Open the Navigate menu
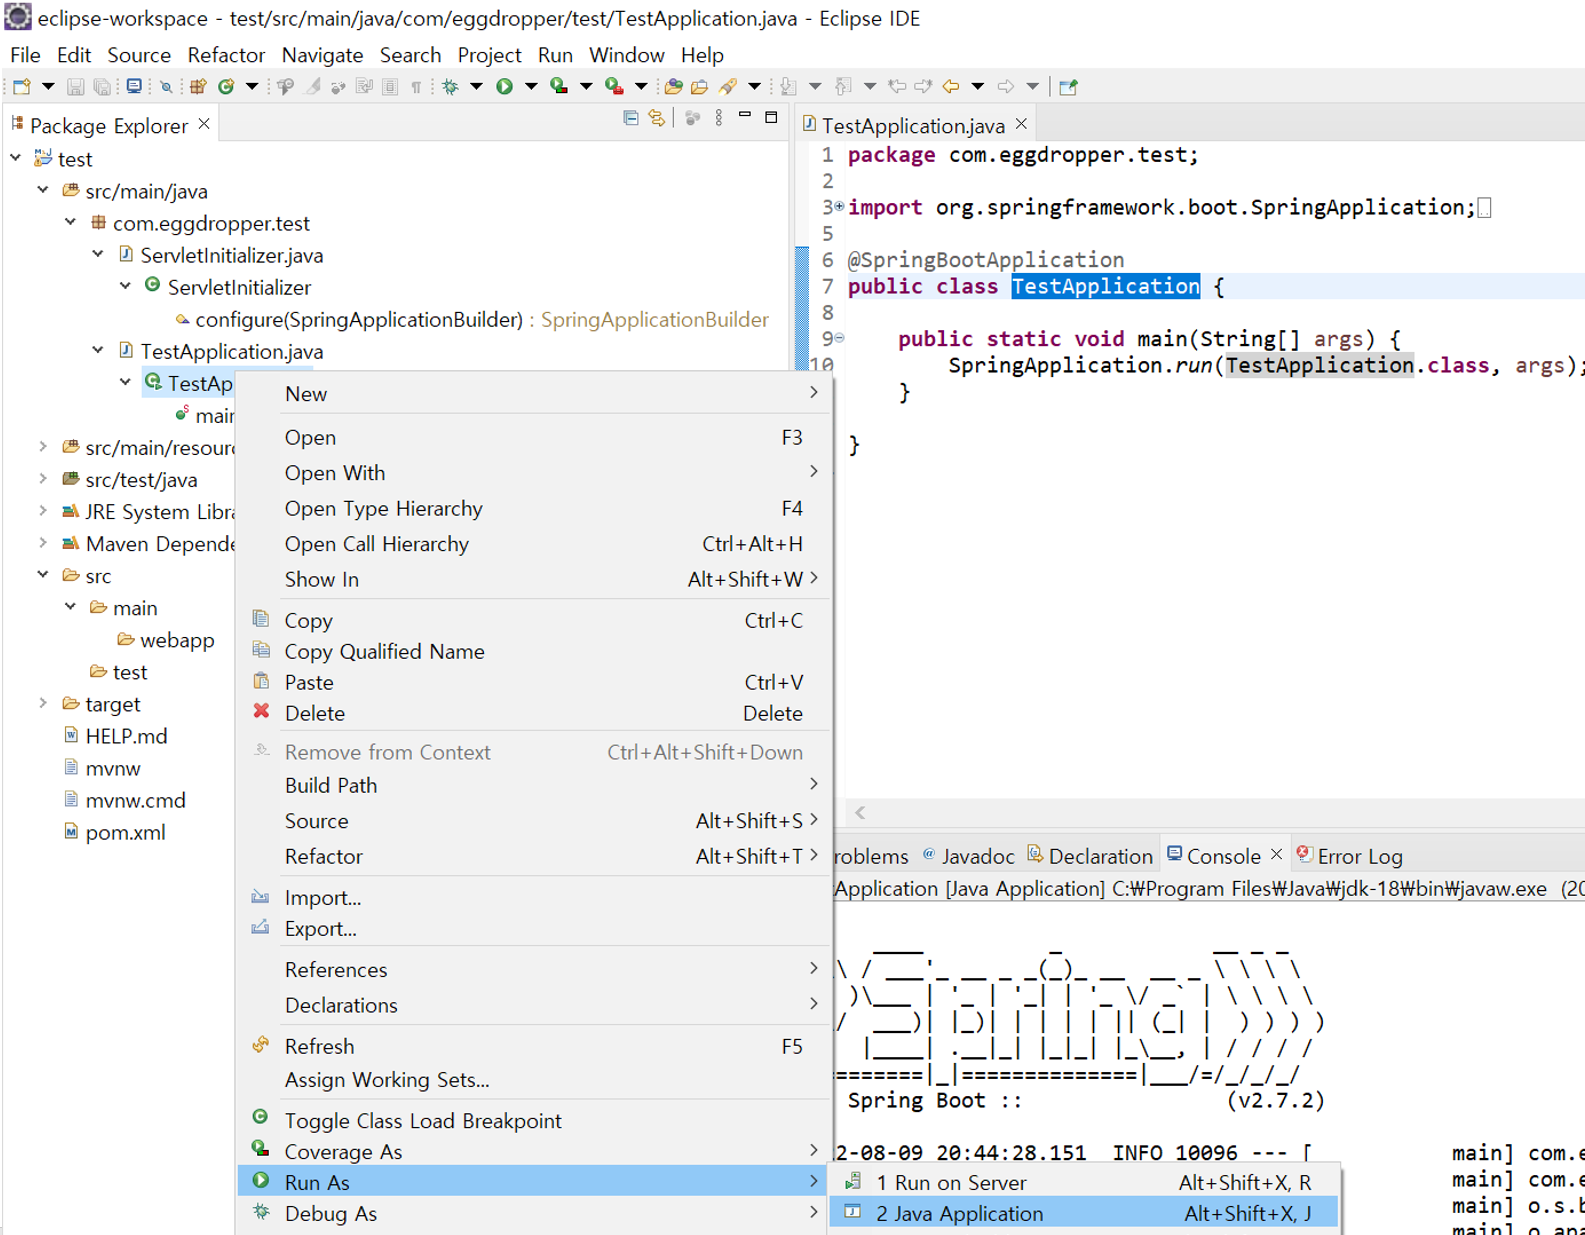The width and height of the screenshot is (1585, 1235). coord(322,55)
